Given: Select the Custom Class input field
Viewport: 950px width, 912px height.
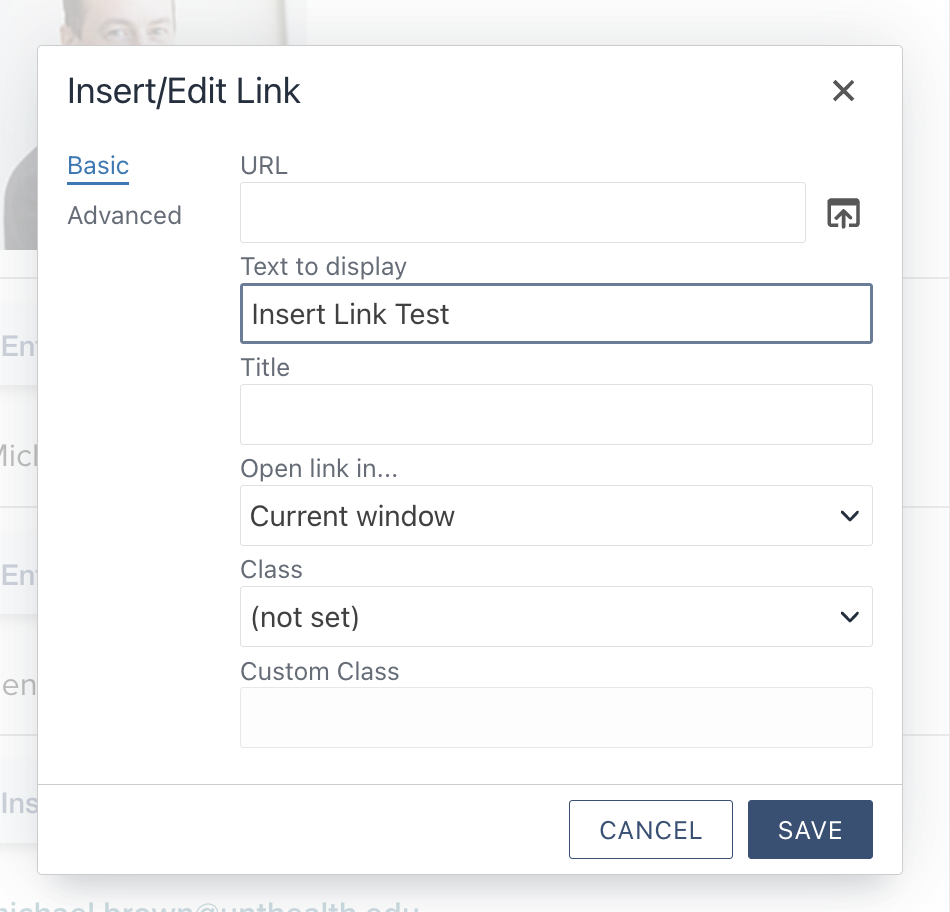Looking at the screenshot, I should 555,717.
